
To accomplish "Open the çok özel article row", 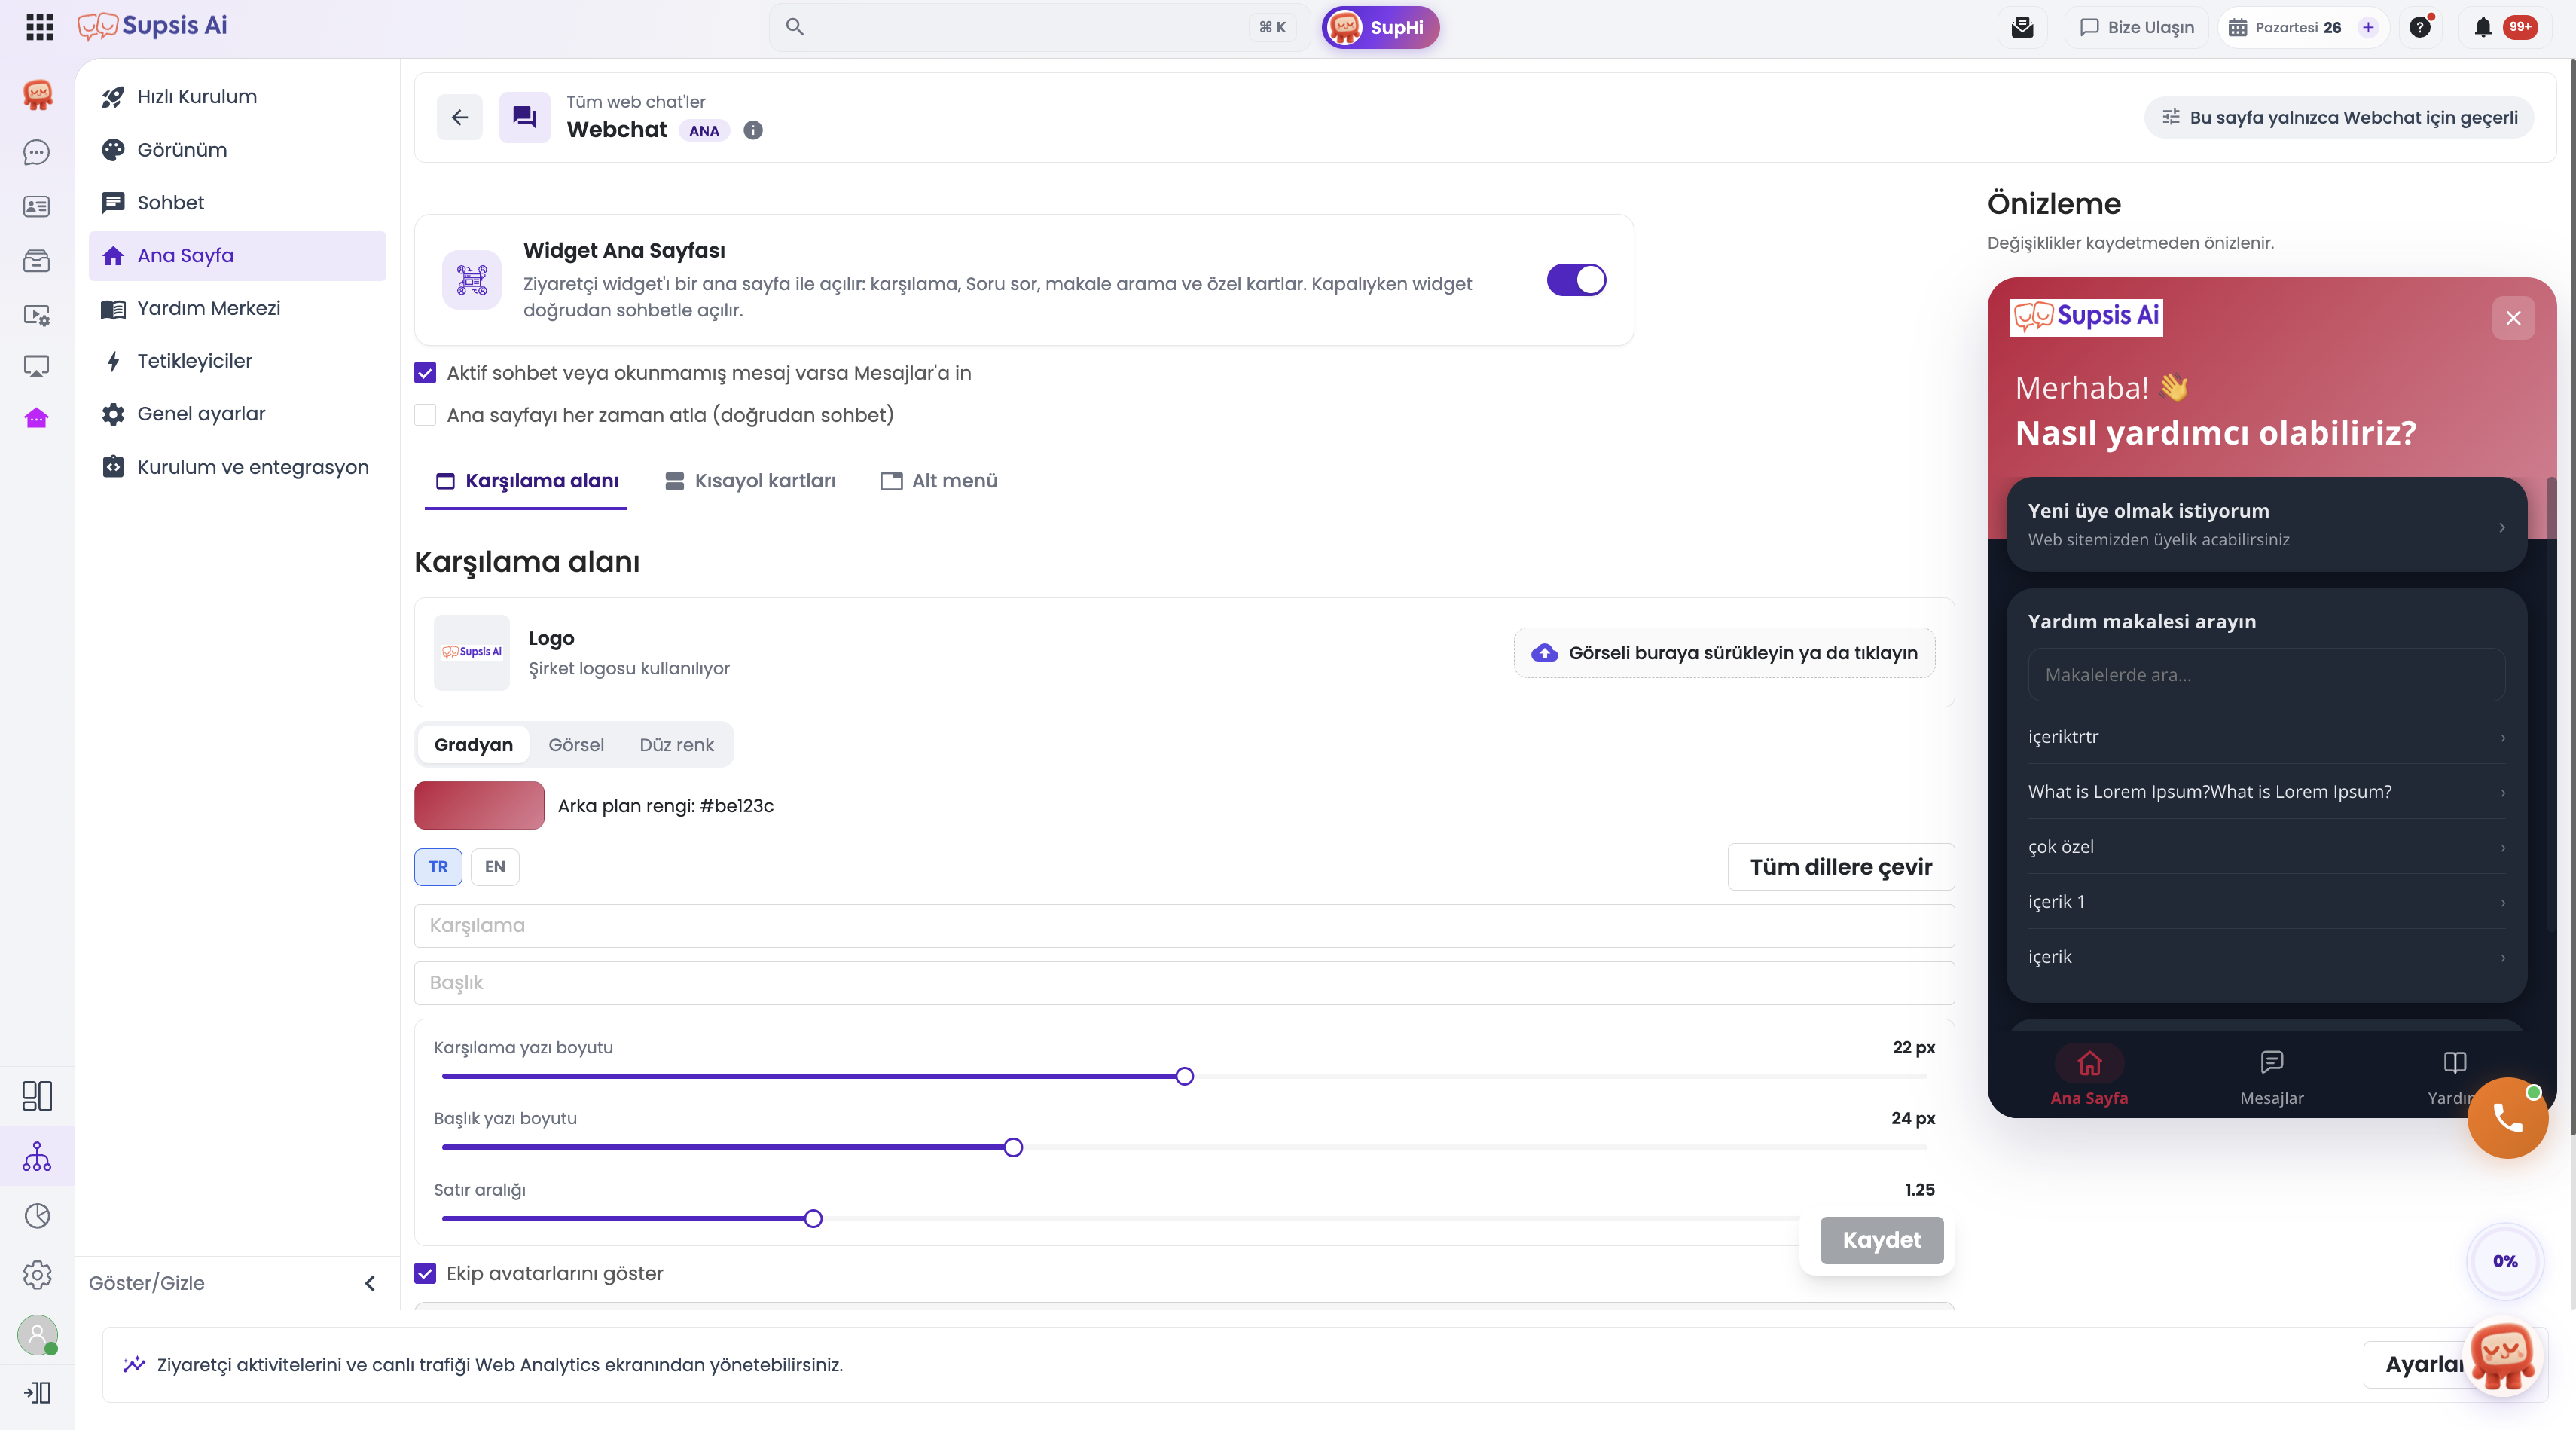I will click(x=2266, y=847).
